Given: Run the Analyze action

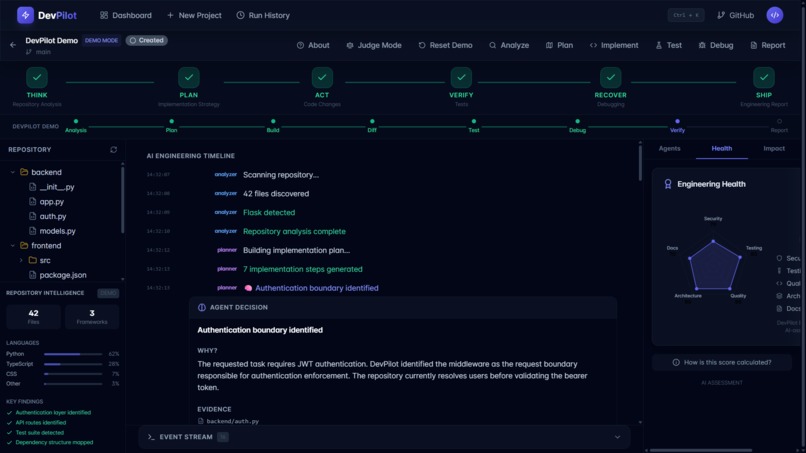Looking at the screenshot, I should point(509,45).
